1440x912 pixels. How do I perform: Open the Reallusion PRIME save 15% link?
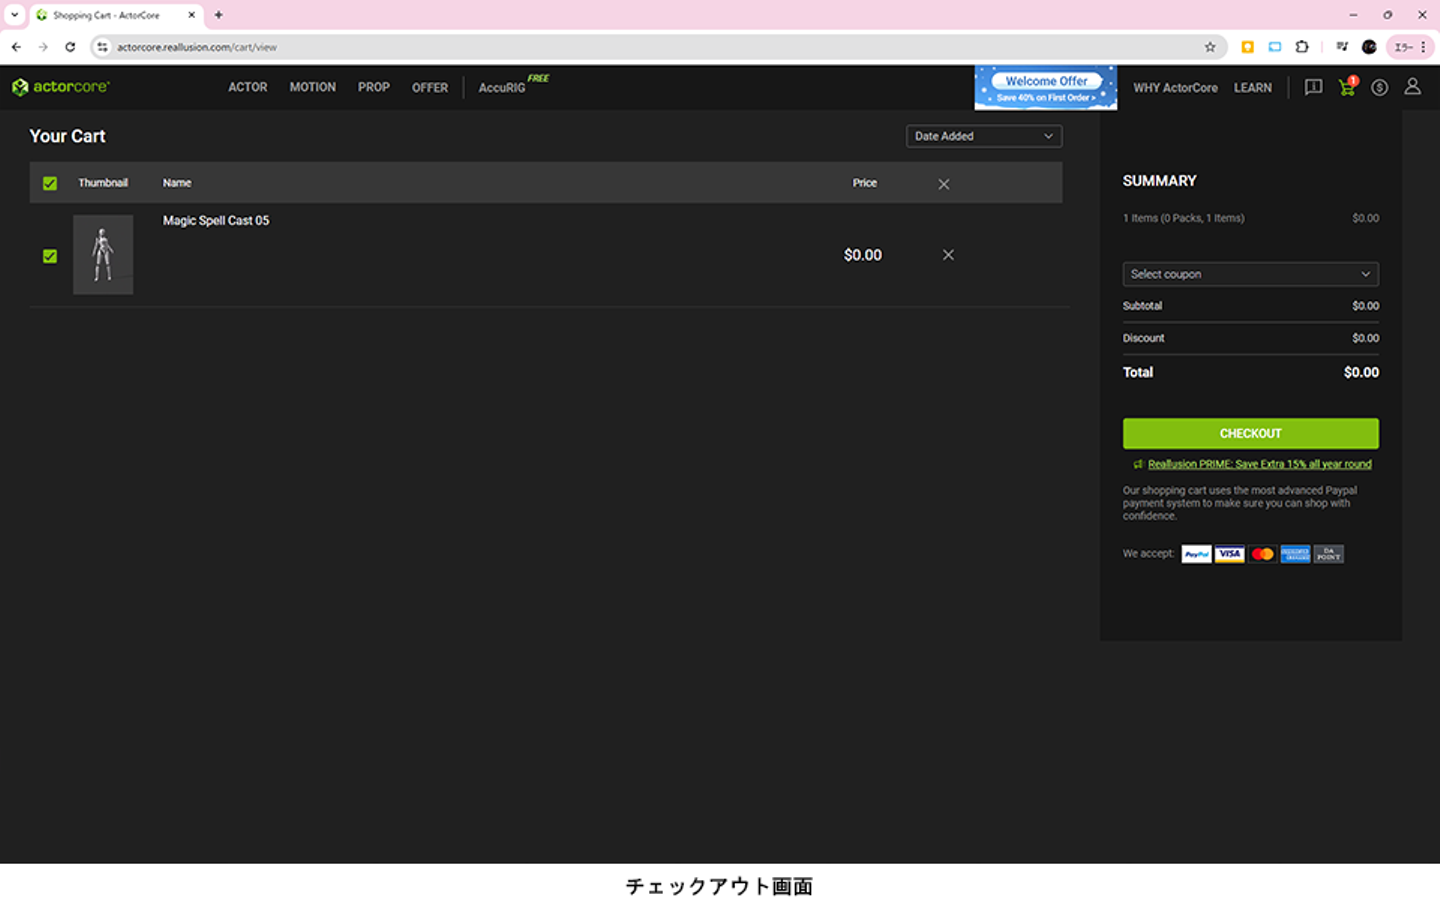click(1260, 464)
